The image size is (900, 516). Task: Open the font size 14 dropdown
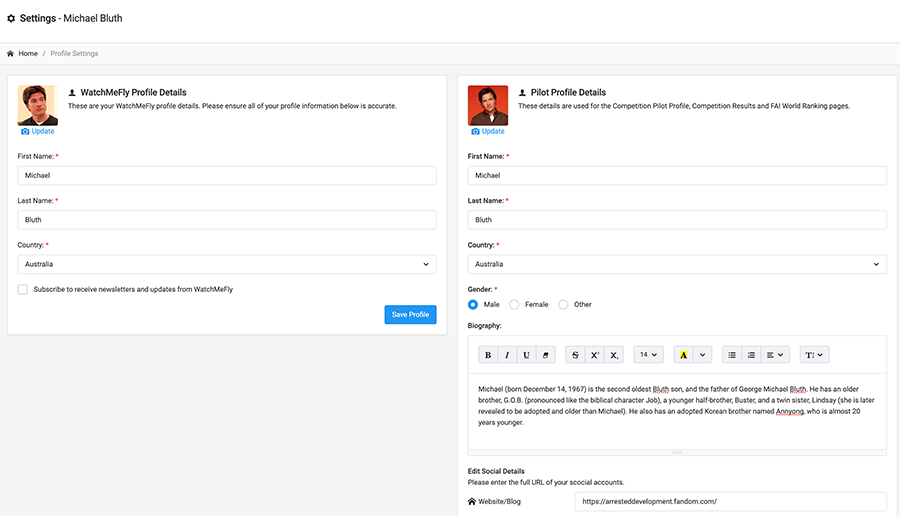(x=648, y=355)
